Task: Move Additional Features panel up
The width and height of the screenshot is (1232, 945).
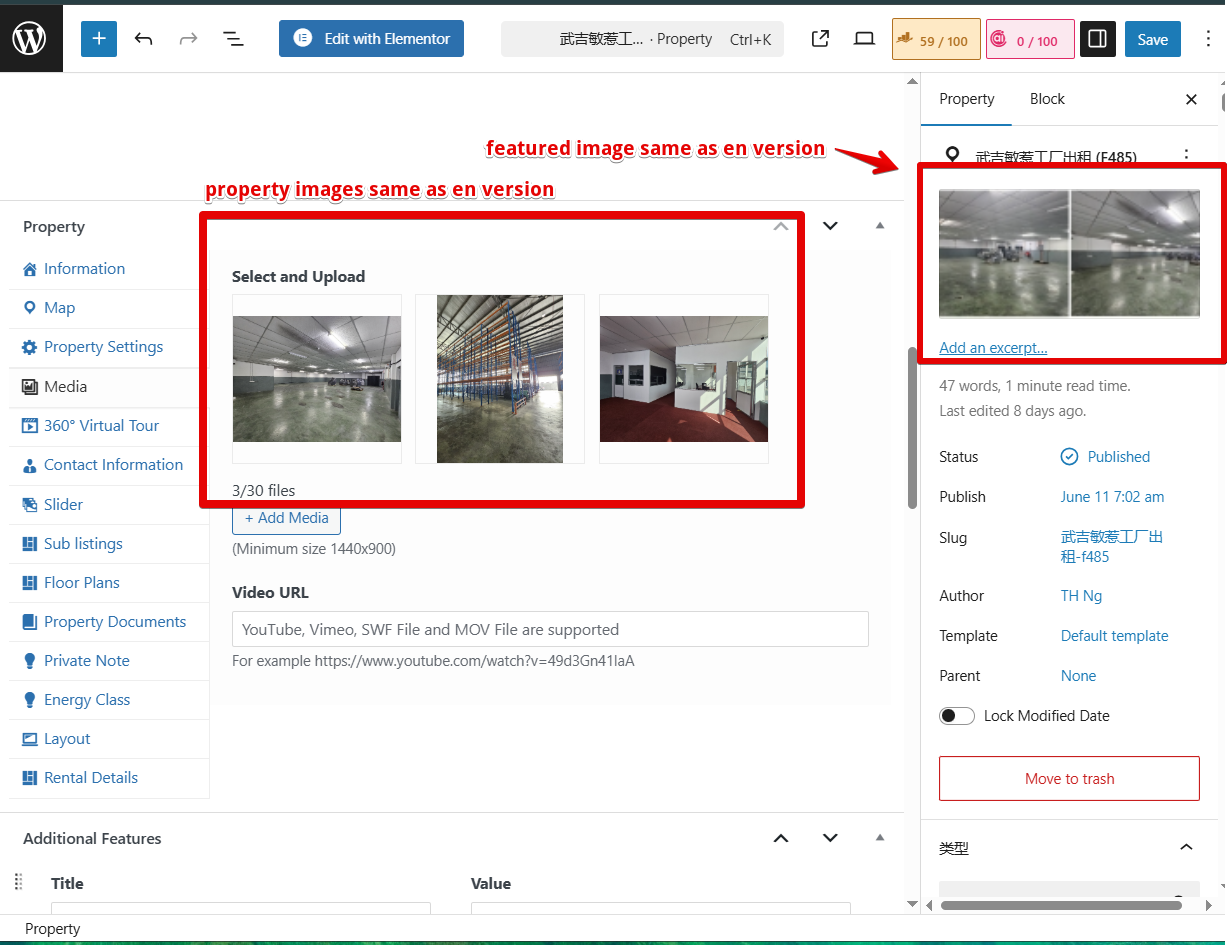Action: pyautogui.click(x=781, y=838)
